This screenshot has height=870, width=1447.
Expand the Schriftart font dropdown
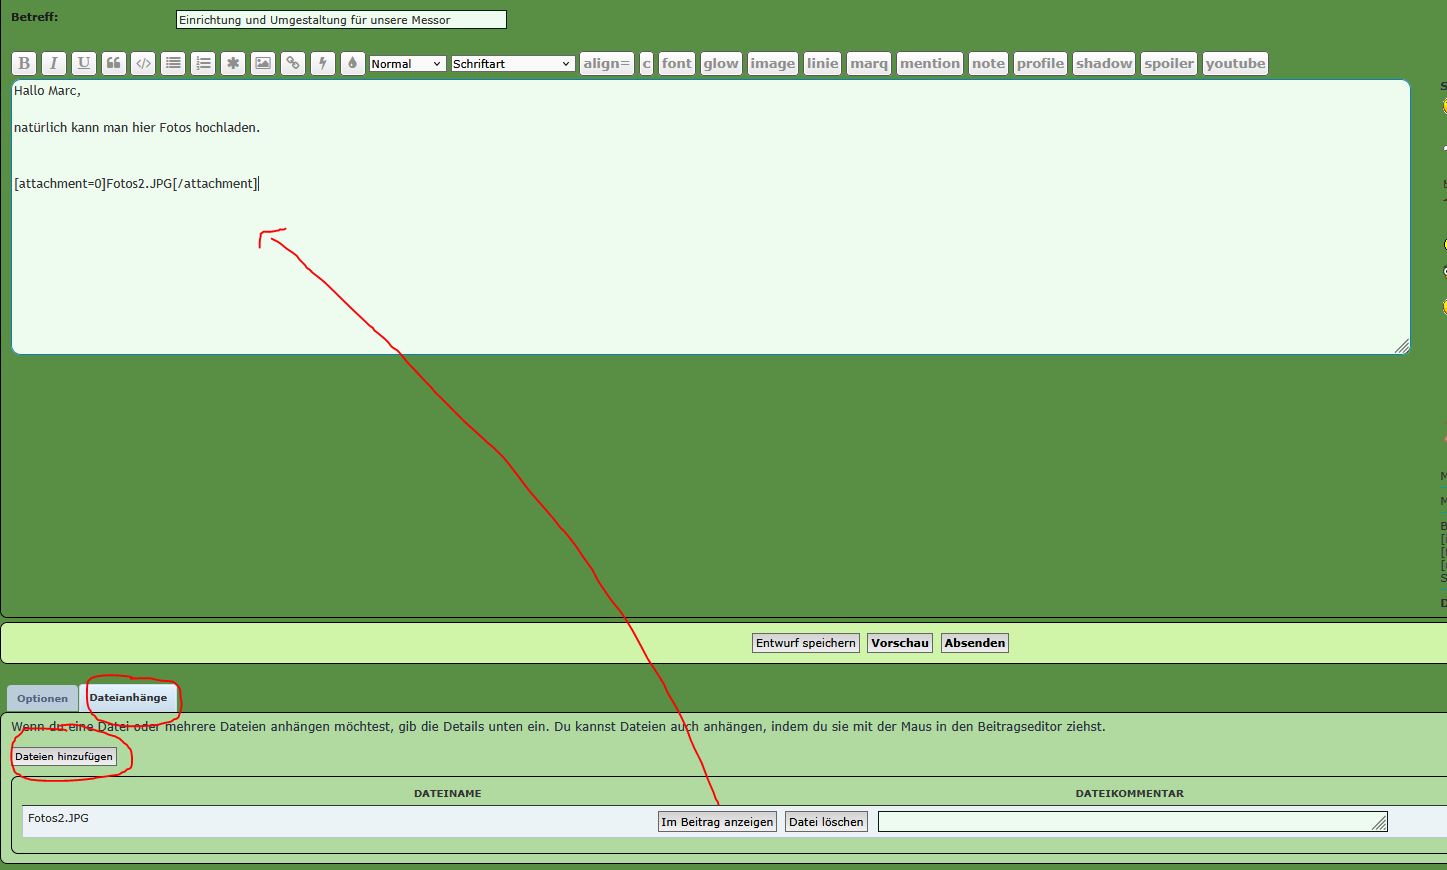512,63
